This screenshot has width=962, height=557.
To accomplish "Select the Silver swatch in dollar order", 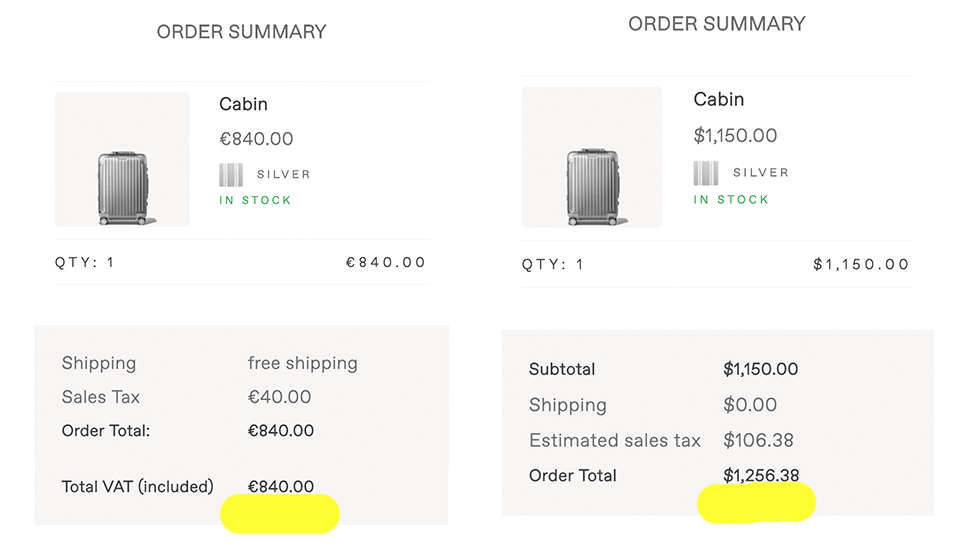I will coord(706,173).
